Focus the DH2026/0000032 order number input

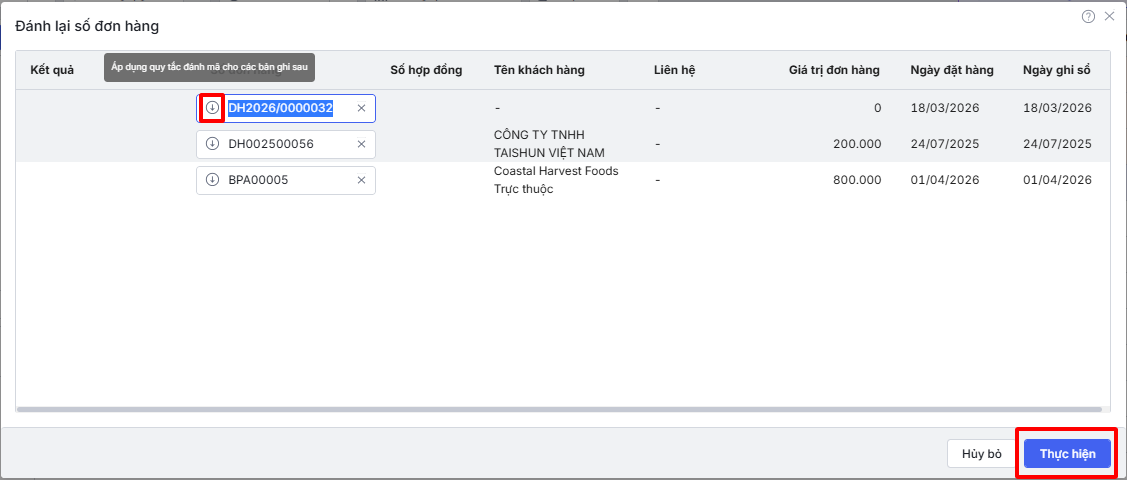pos(285,108)
